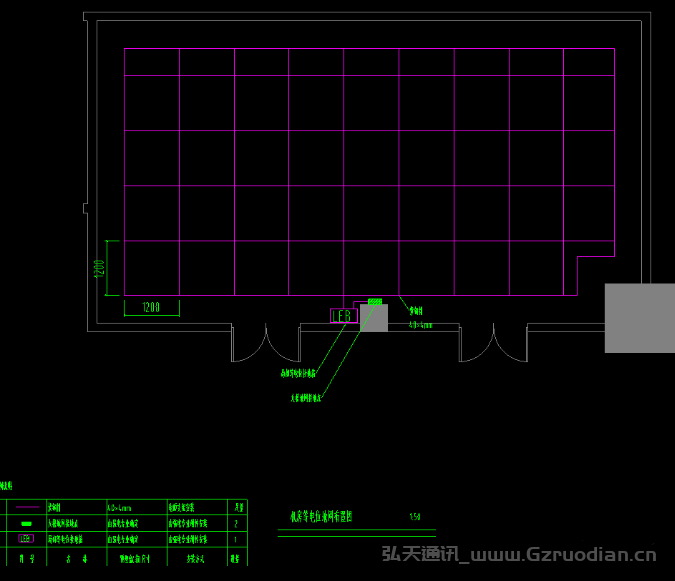The height and width of the screenshot is (581, 675).
Task: Pick the left double door swing arcs
Action: coord(266,343)
